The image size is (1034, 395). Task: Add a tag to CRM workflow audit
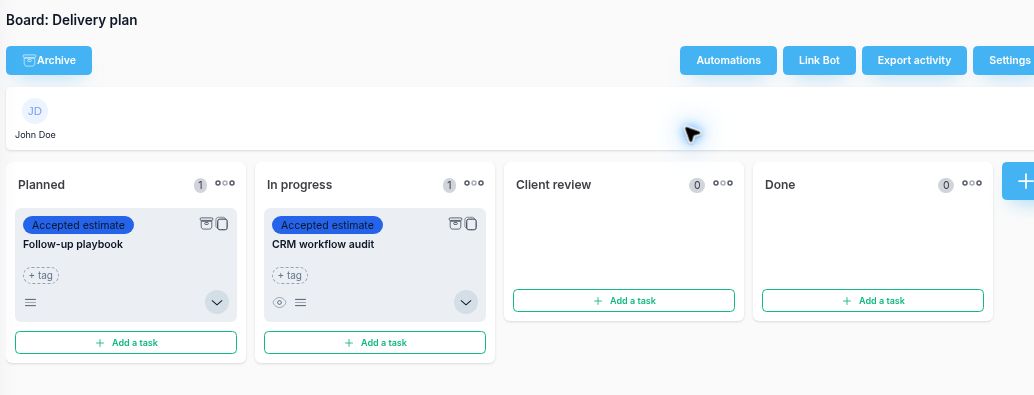tap(290, 275)
